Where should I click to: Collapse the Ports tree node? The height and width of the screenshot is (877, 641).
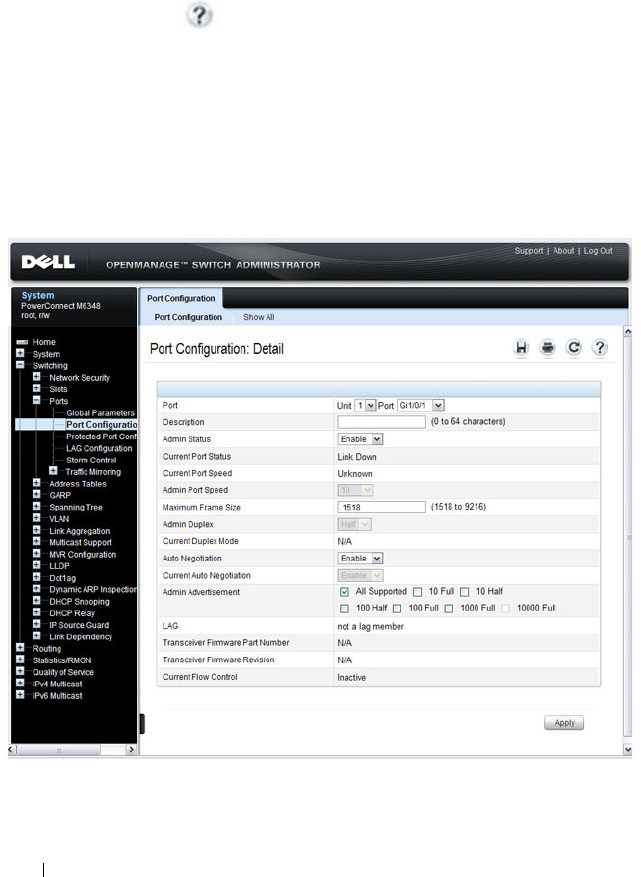(37, 400)
